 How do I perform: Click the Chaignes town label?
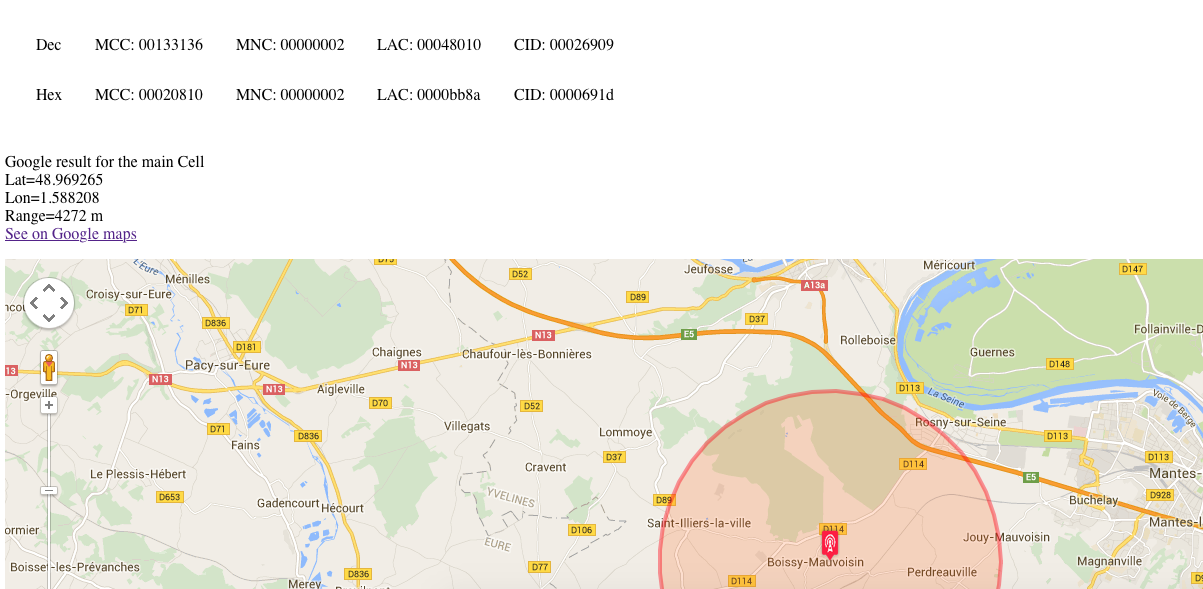[397, 352]
